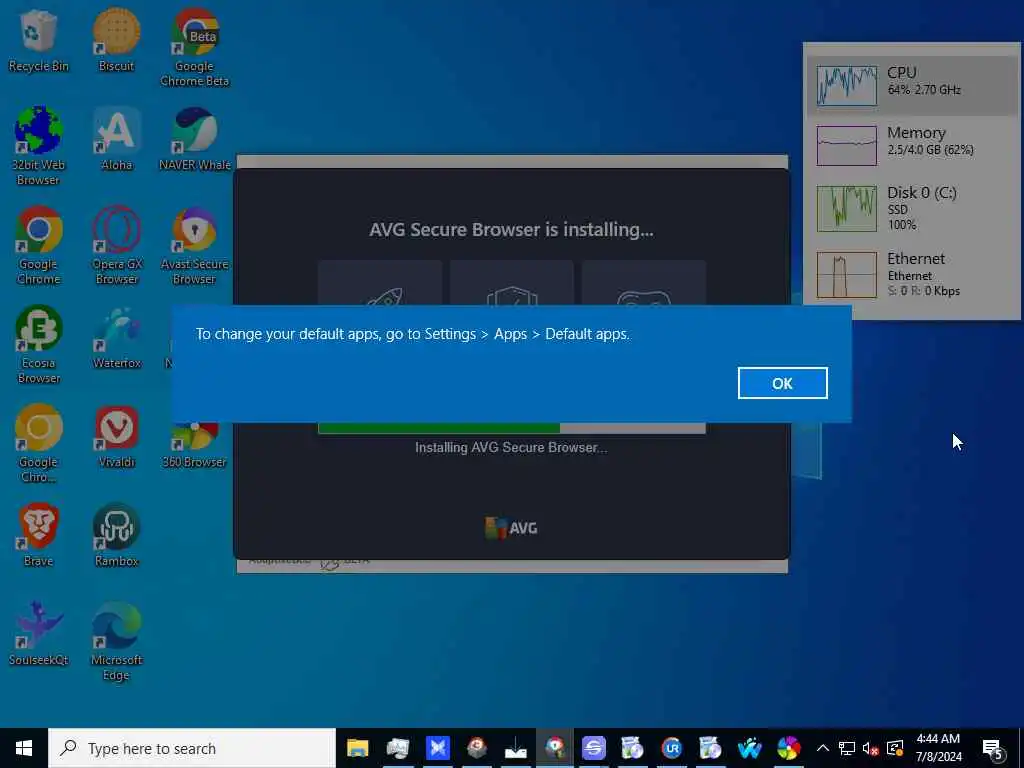This screenshot has height=768, width=1024.
Task: Select the Biscuit desktop shortcut
Action: point(116,40)
